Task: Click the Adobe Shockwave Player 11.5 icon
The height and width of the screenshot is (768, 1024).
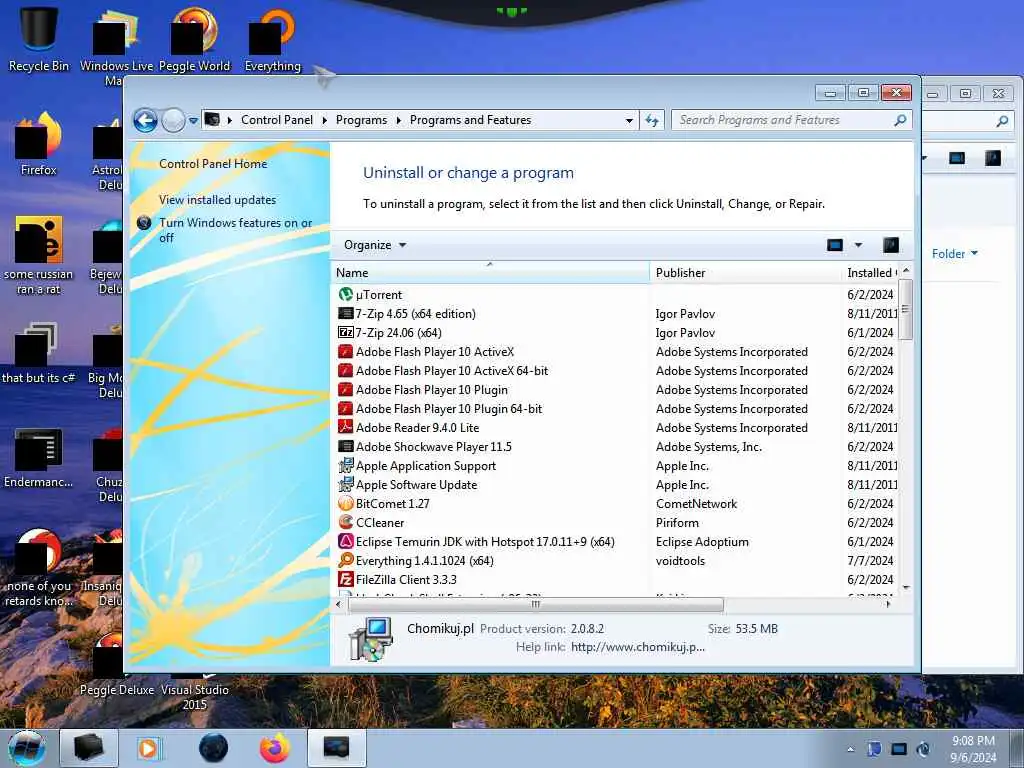Action: click(345, 447)
